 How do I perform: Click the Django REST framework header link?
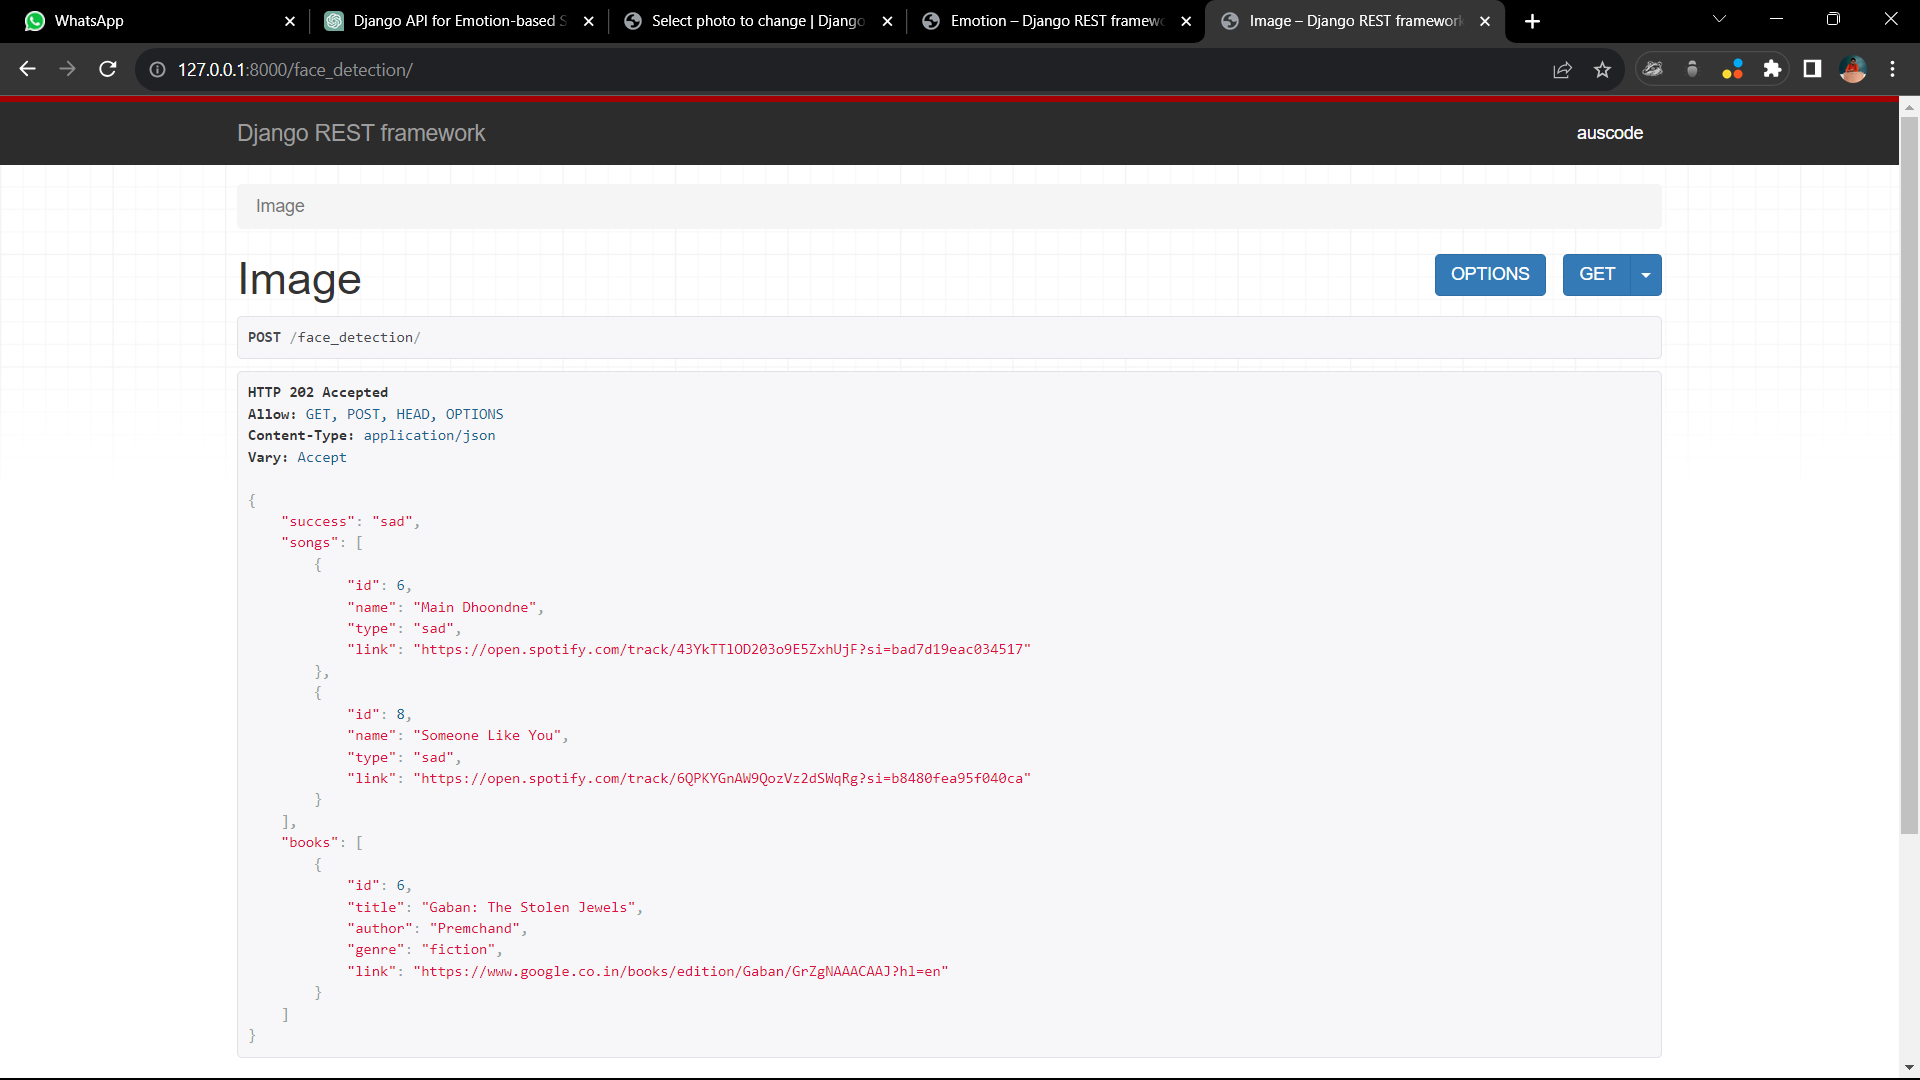point(360,133)
